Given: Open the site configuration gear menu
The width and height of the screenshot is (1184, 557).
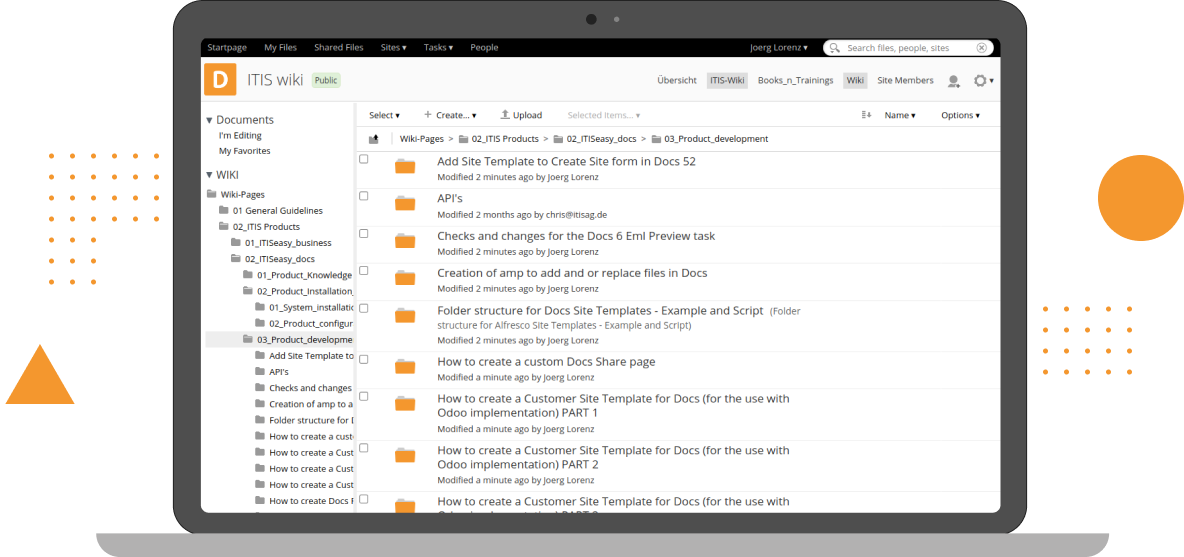Looking at the screenshot, I should [981, 81].
